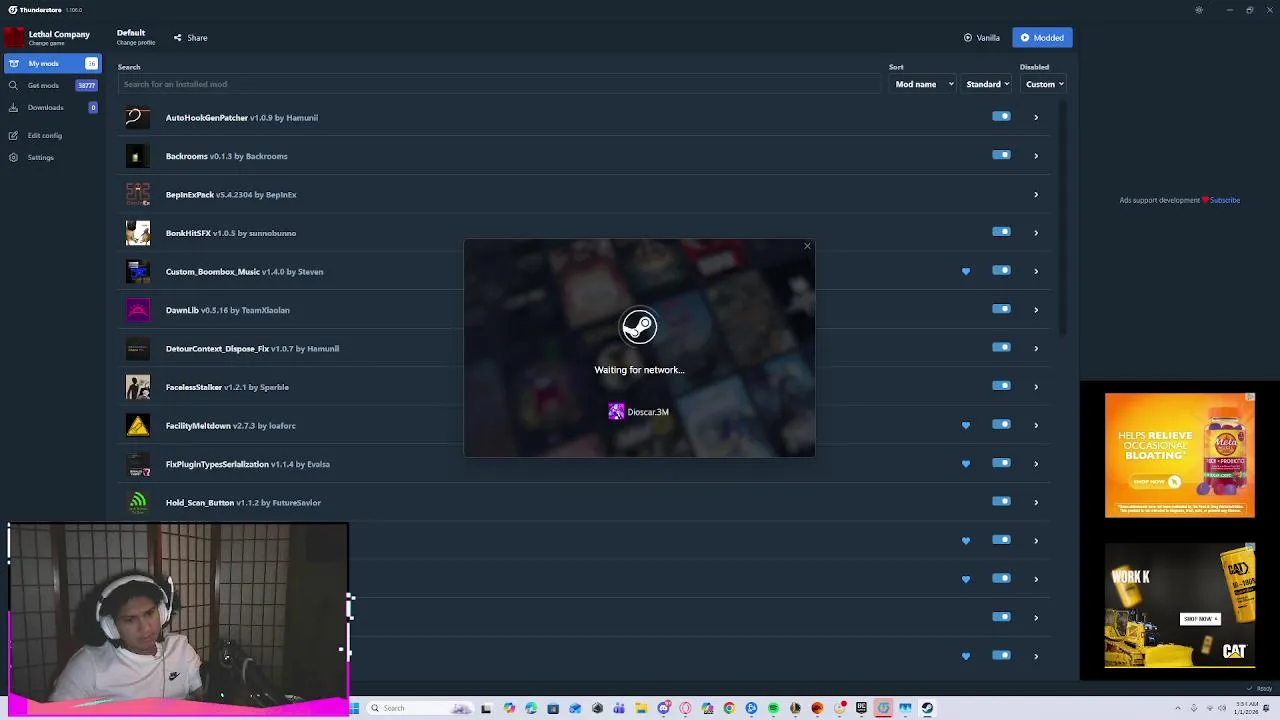Click the Hold_Scan_Button green signal icon
1280x720 pixels.
coord(138,503)
